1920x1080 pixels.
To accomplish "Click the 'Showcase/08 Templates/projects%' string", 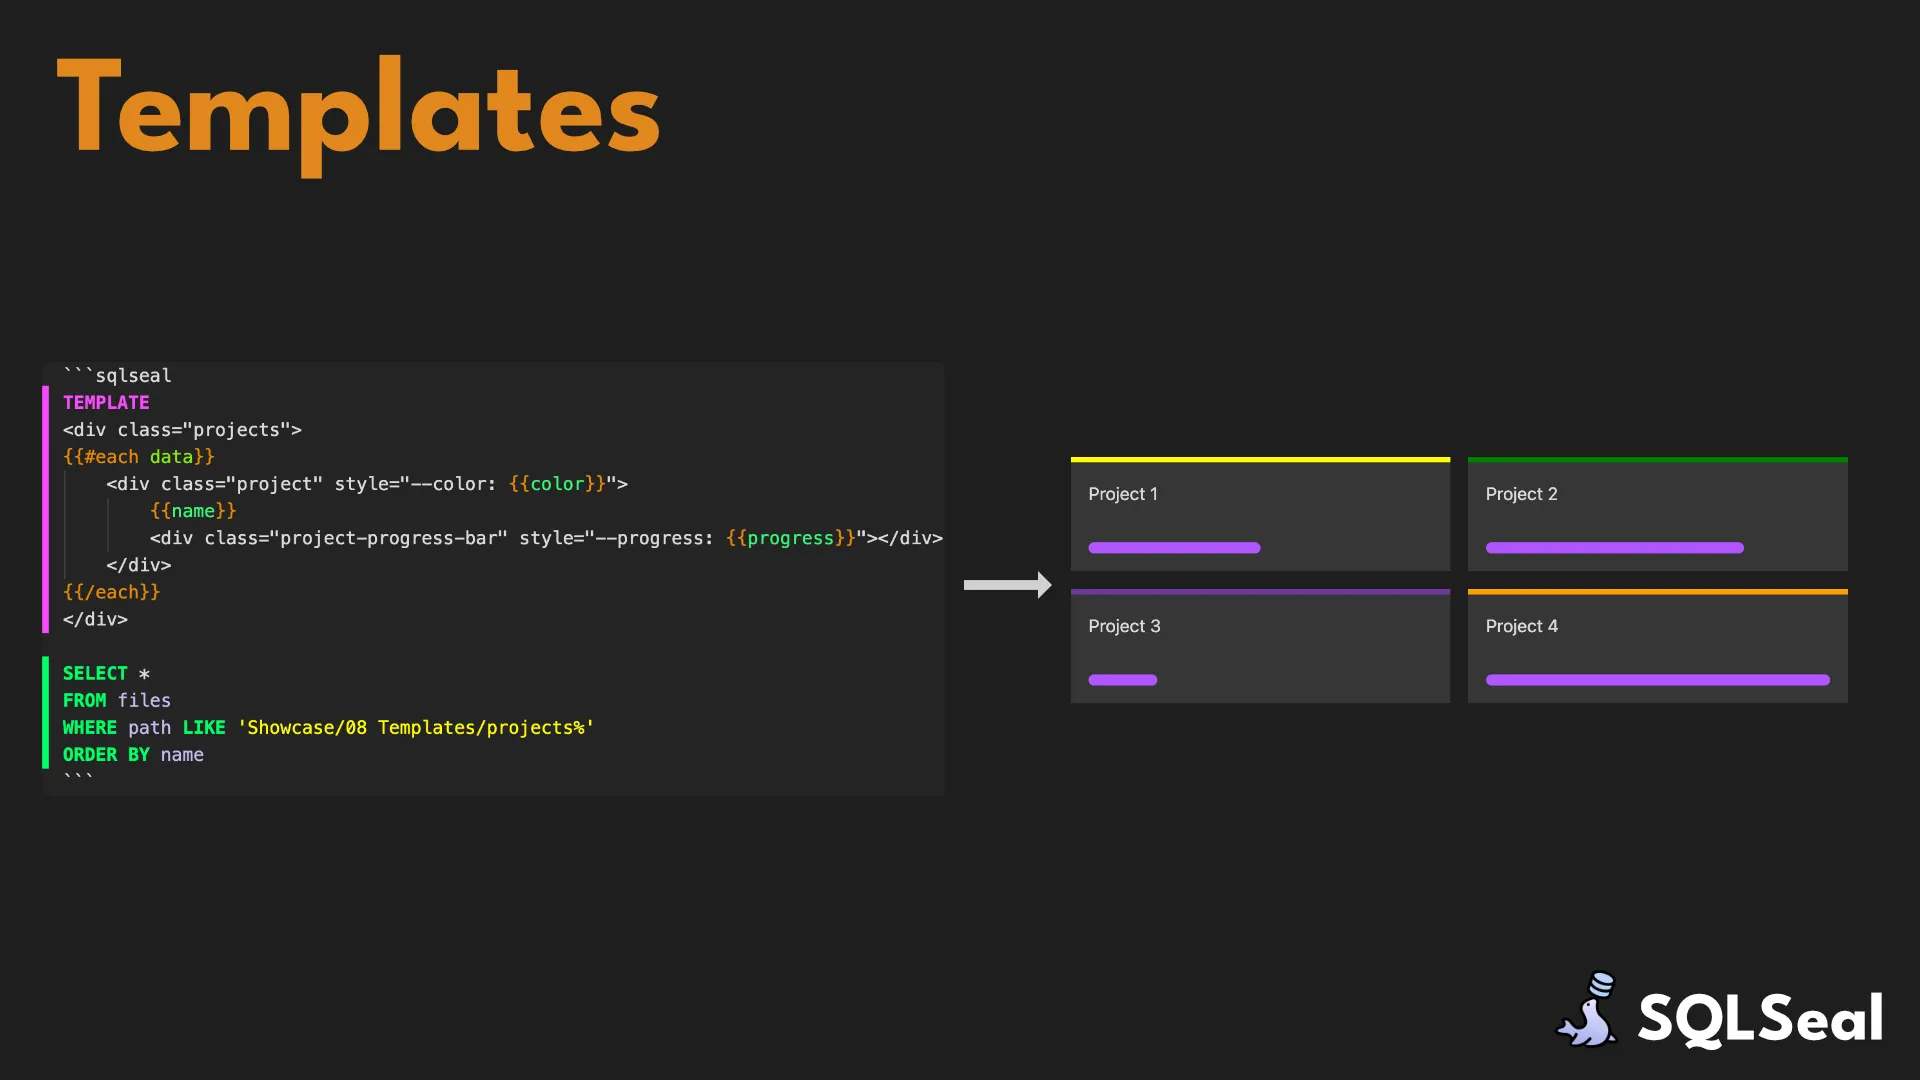I will 415,728.
